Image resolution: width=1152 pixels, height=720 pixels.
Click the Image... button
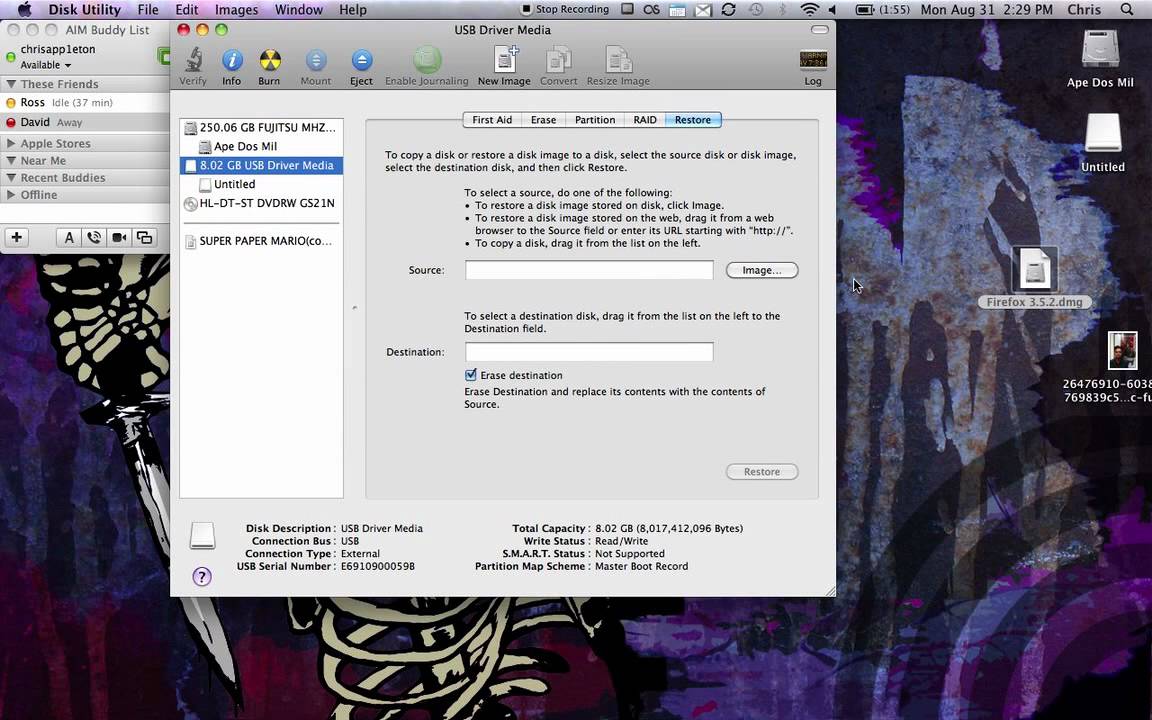coord(762,270)
